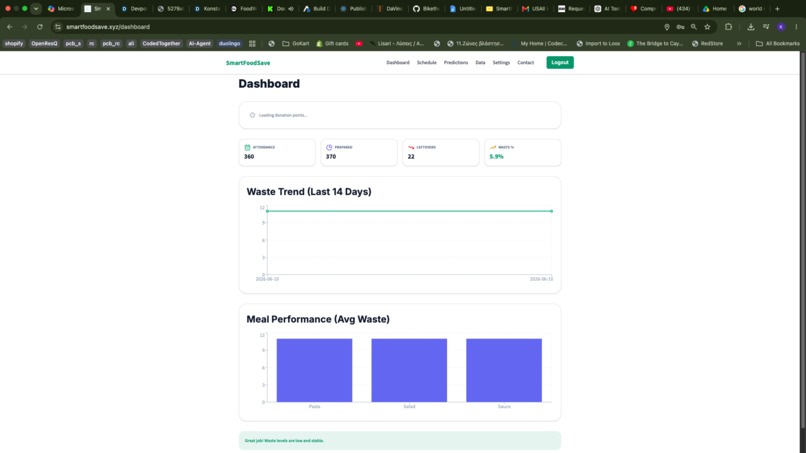Open Chrome three-dot menu
Image resolution: width=806 pixels, height=453 pixels.
pyautogui.click(x=796, y=27)
